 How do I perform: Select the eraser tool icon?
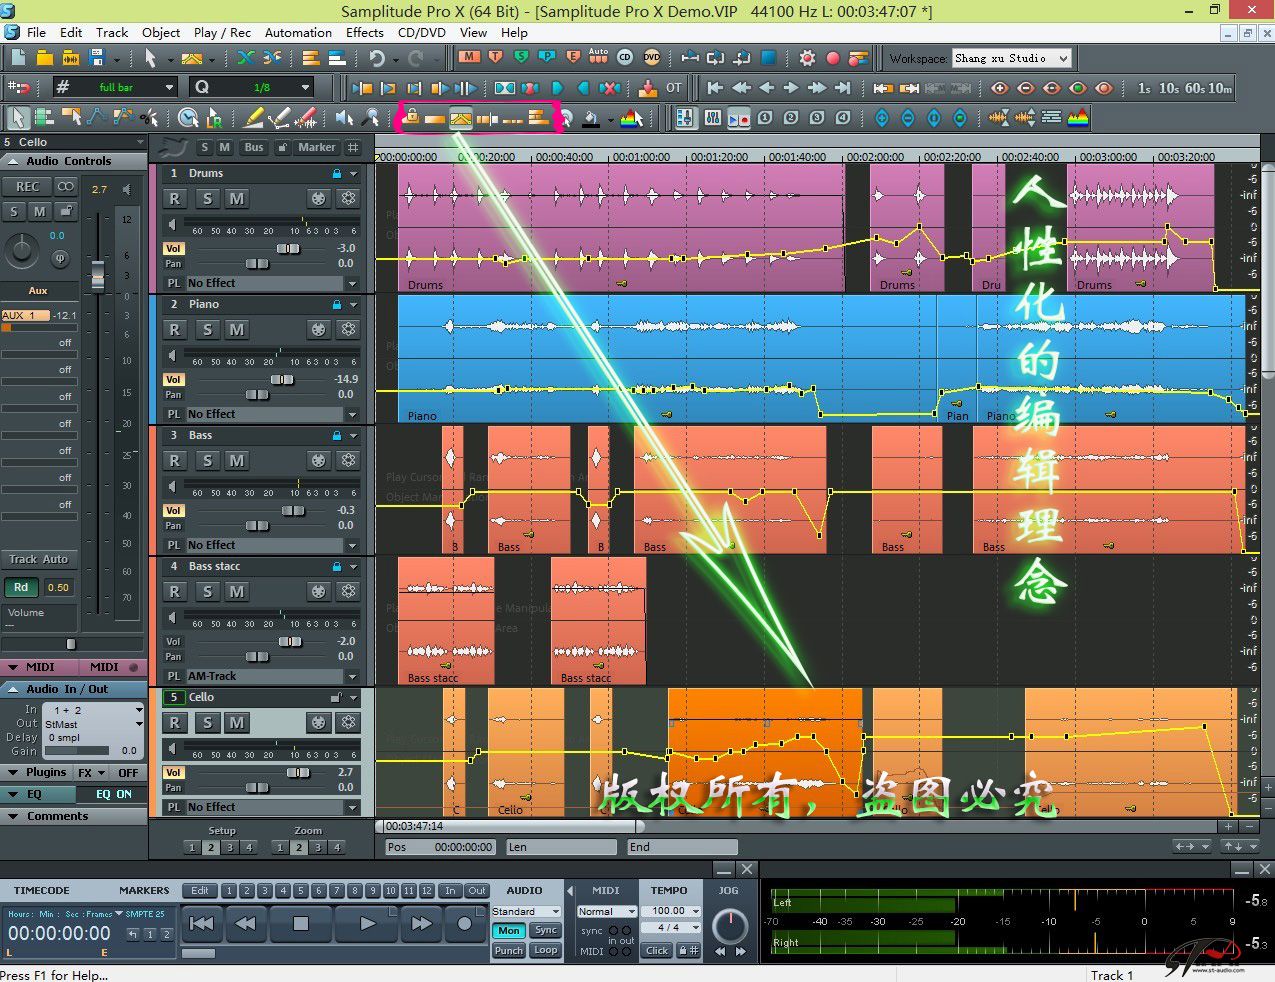click(306, 118)
